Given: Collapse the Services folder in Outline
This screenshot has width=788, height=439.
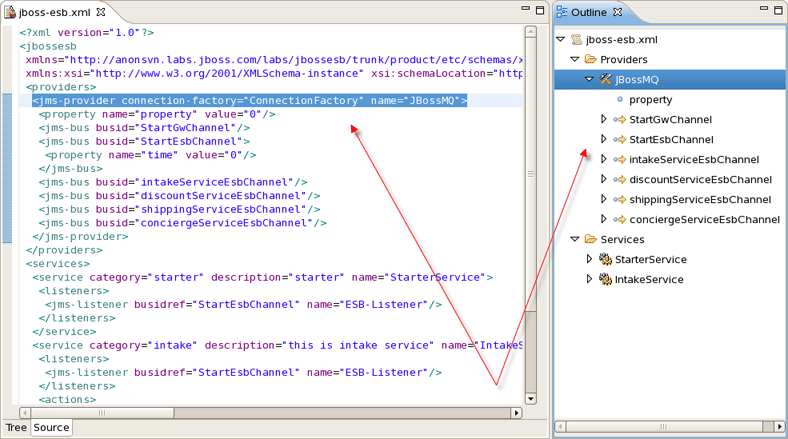Looking at the screenshot, I should pyautogui.click(x=575, y=240).
